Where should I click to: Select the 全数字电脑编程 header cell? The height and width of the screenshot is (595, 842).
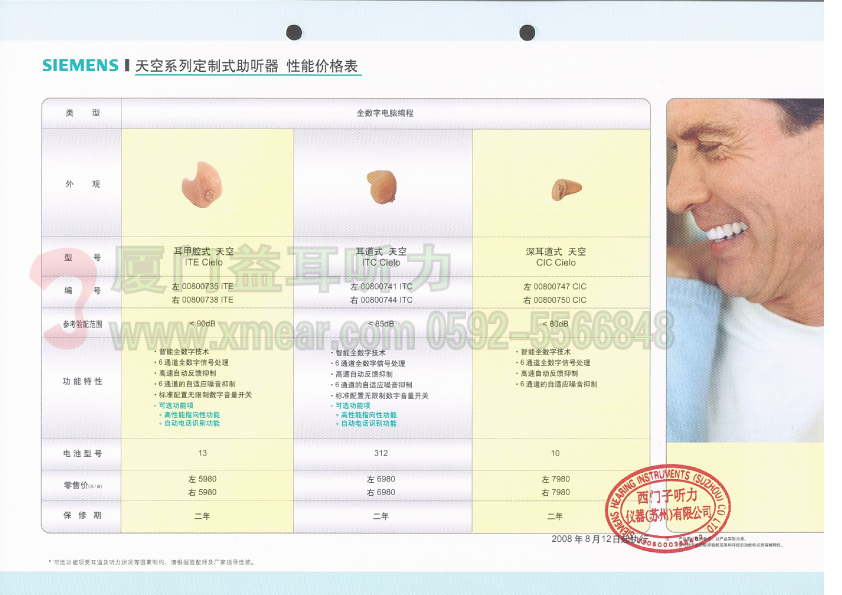point(385,113)
